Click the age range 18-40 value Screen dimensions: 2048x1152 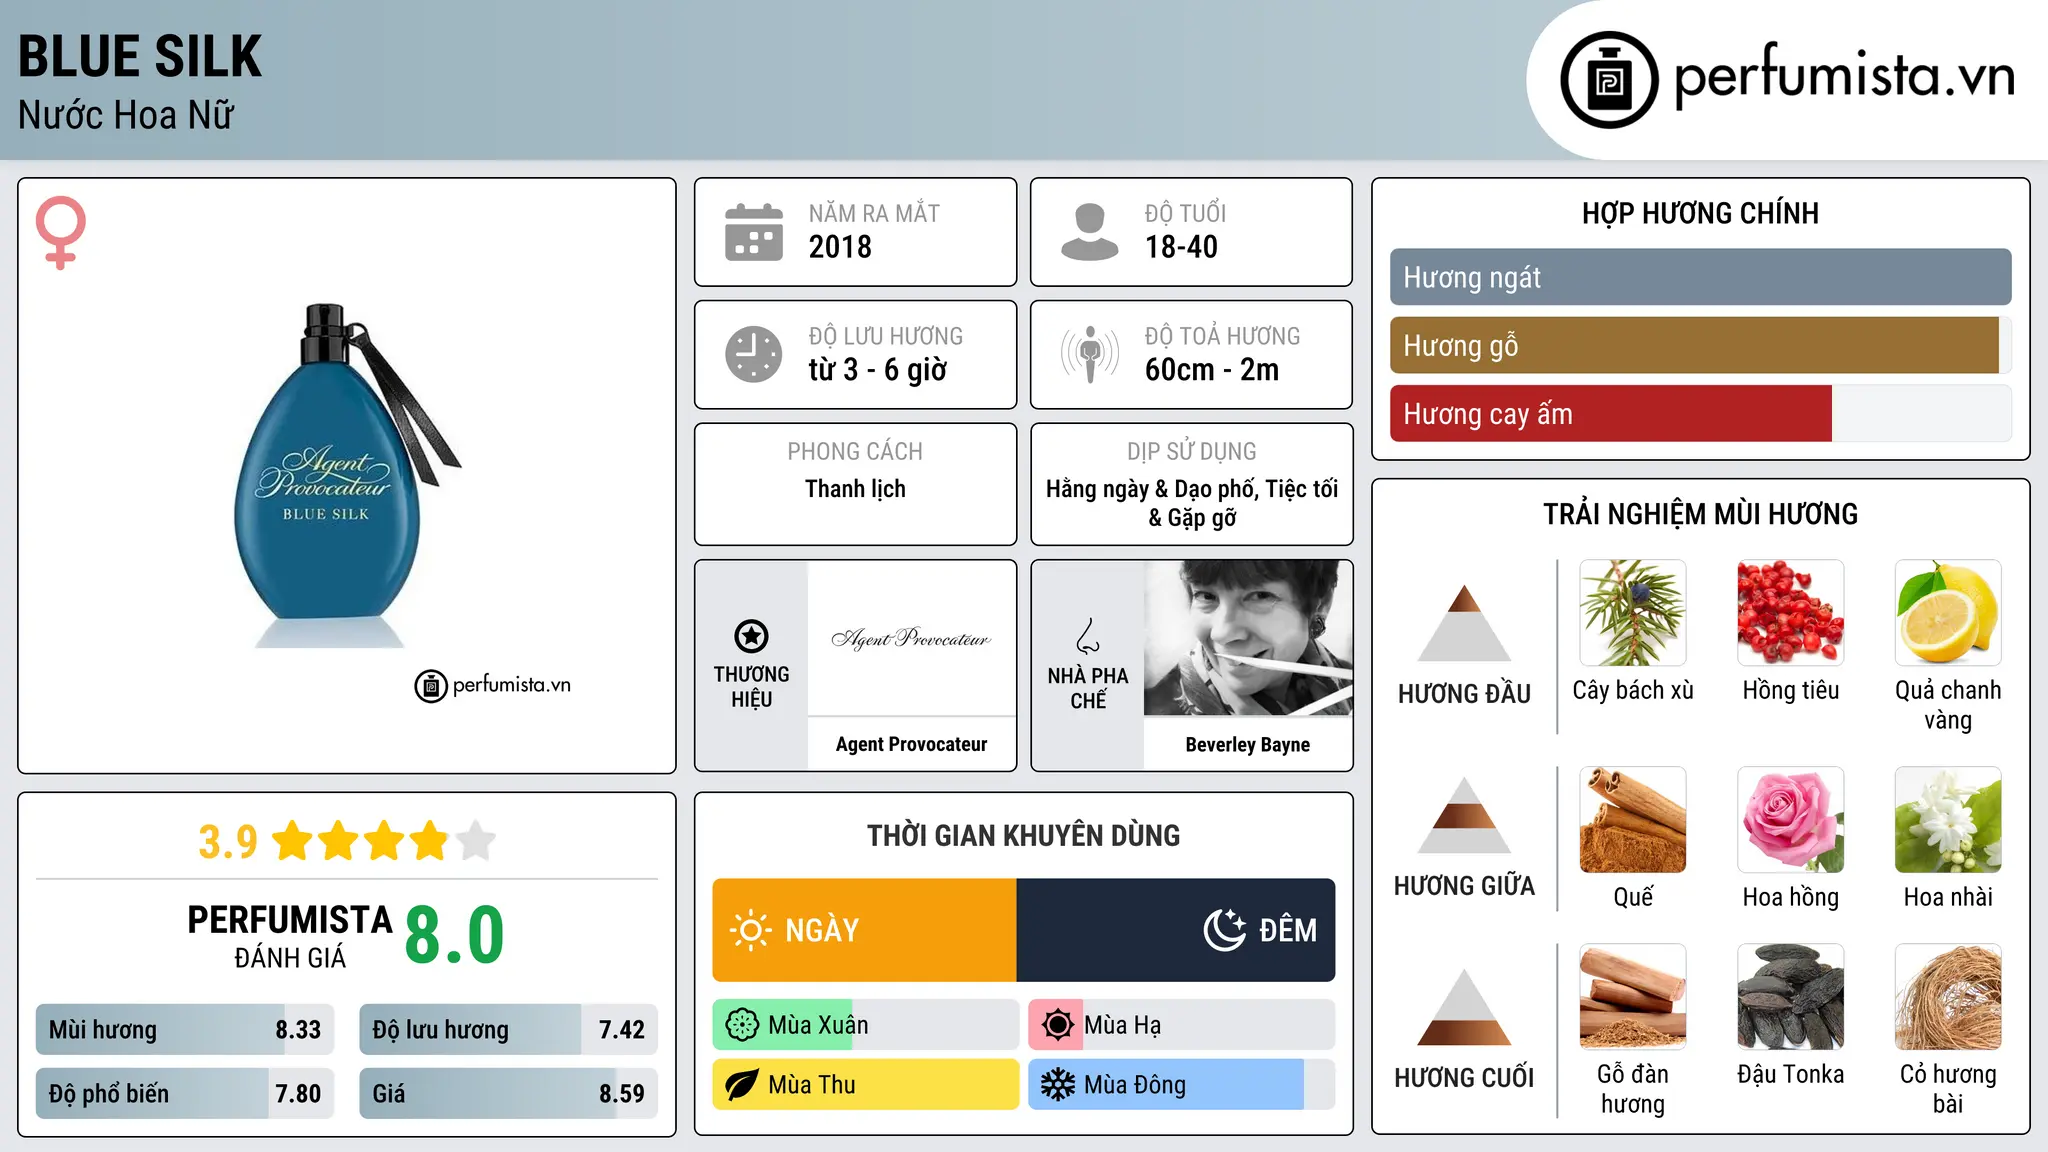point(1181,247)
